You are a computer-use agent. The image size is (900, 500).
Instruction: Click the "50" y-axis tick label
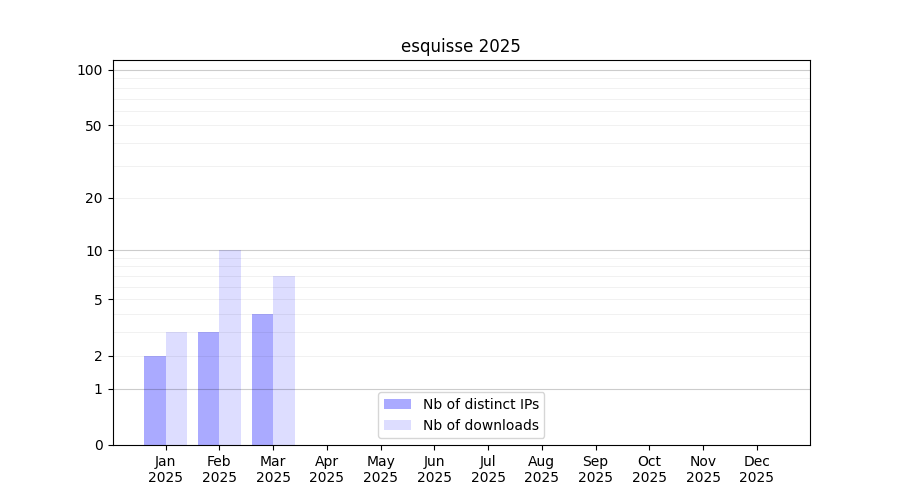tap(93, 126)
